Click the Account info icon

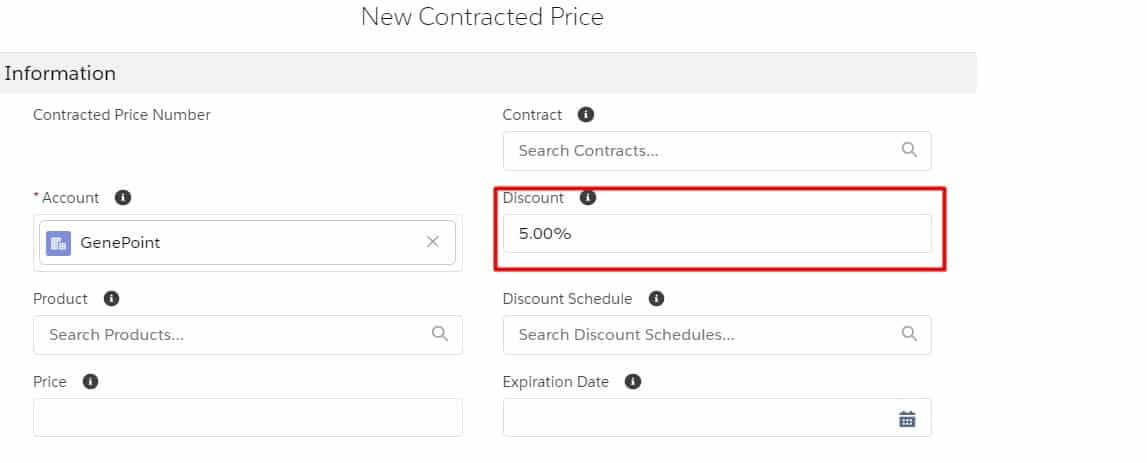123,198
